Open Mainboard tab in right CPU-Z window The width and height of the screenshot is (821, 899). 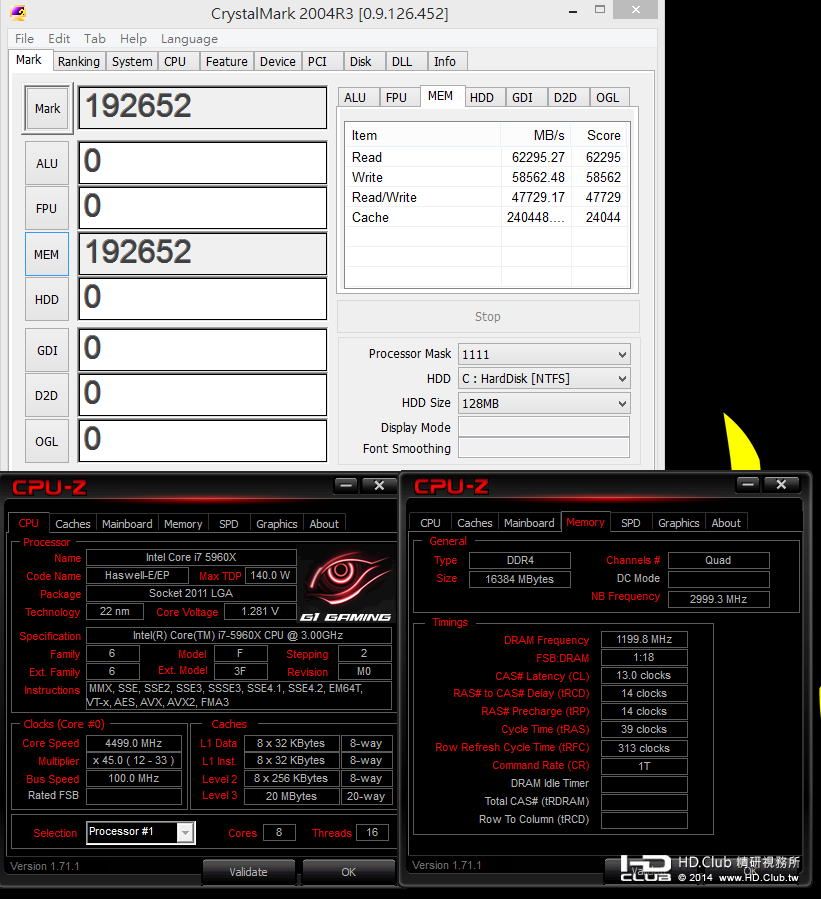[529, 522]
